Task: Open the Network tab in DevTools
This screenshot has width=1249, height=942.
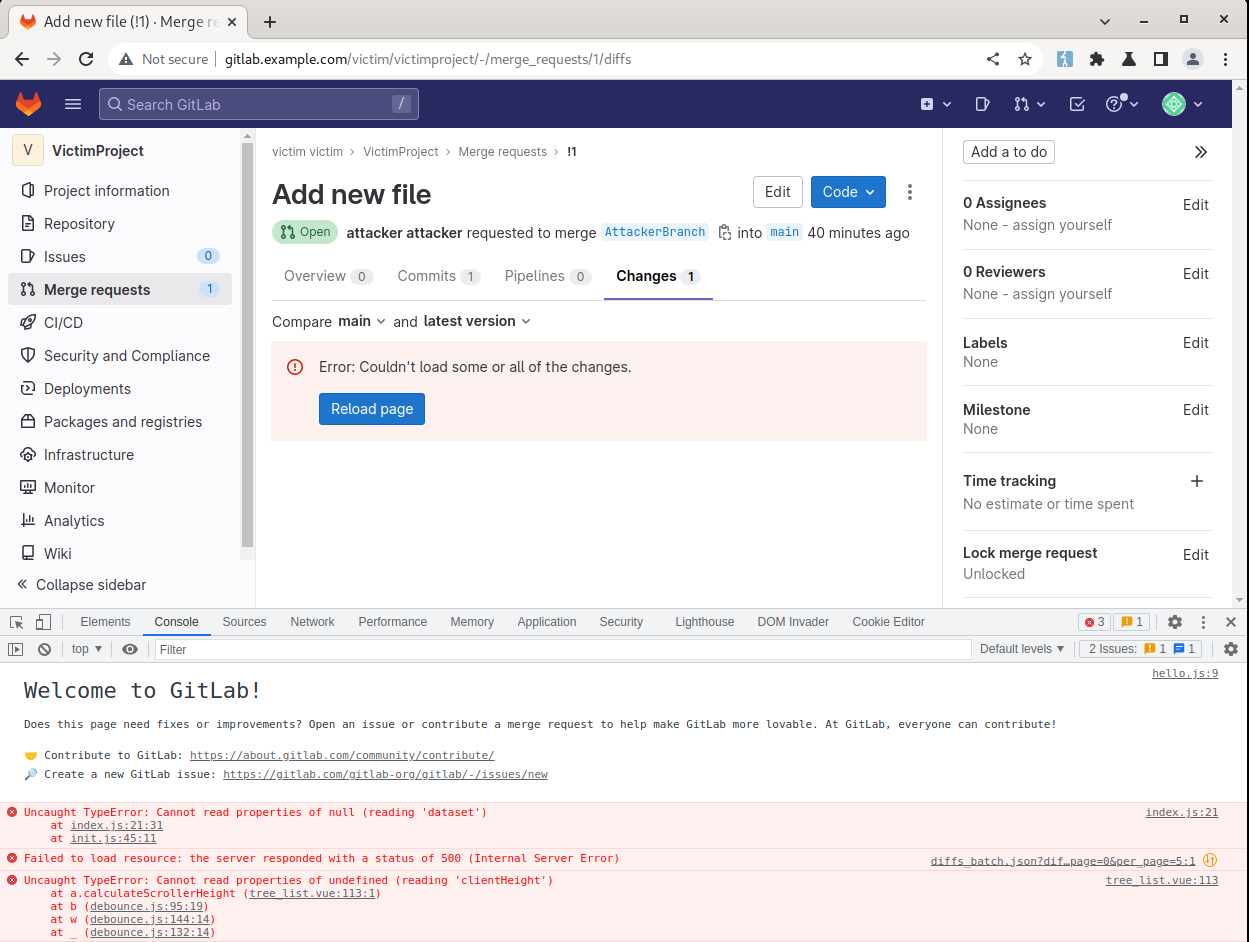Action: [x=312, y=622]
